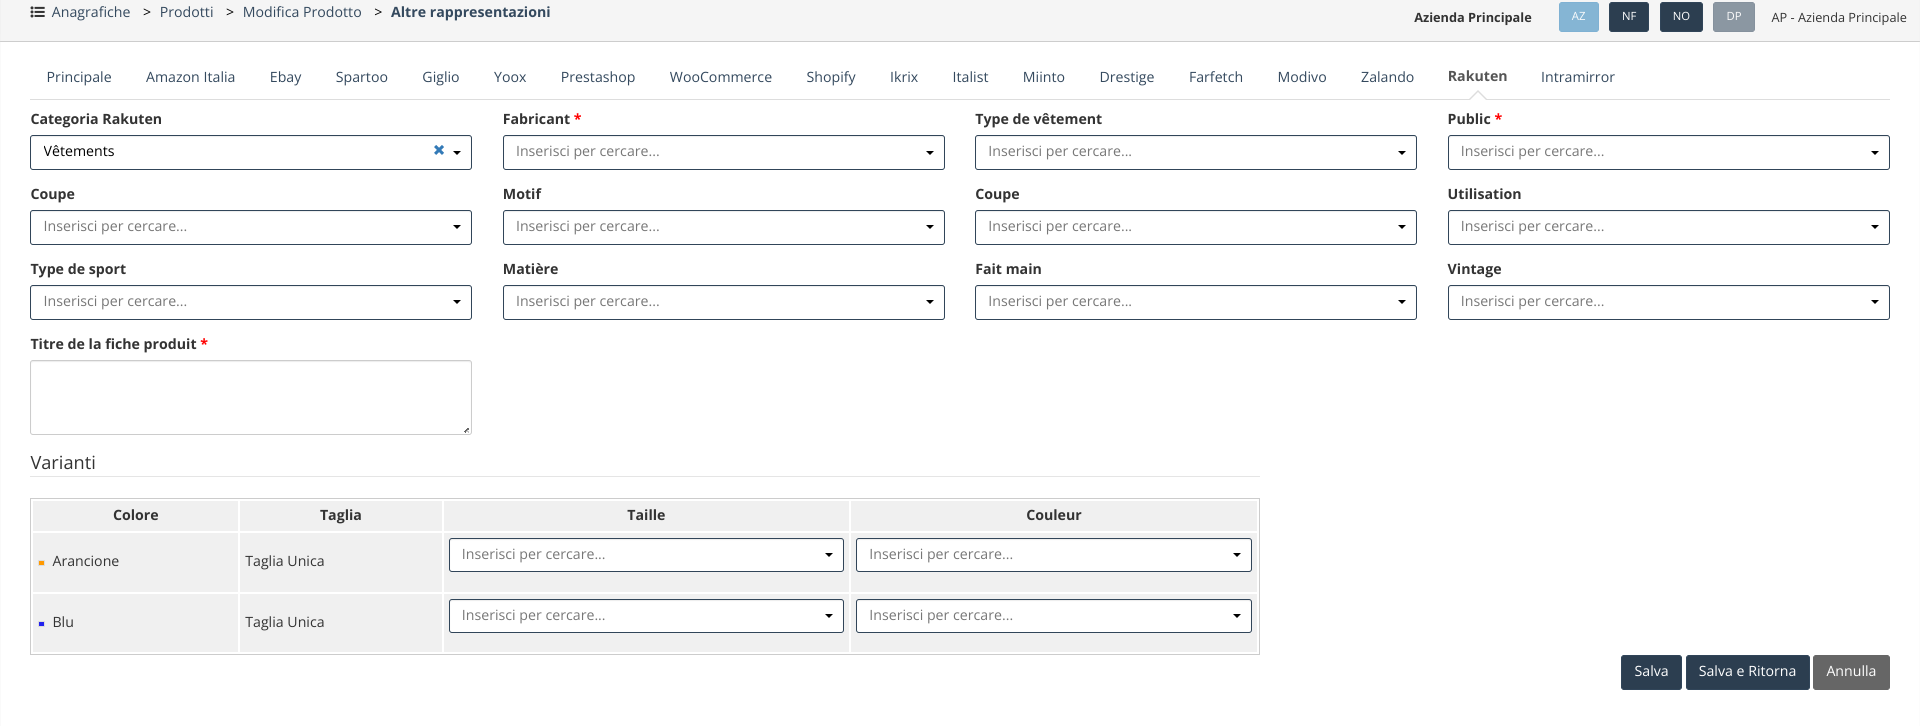Open the Fait main dropdown
The image size is (1920, 726).
1196,302
